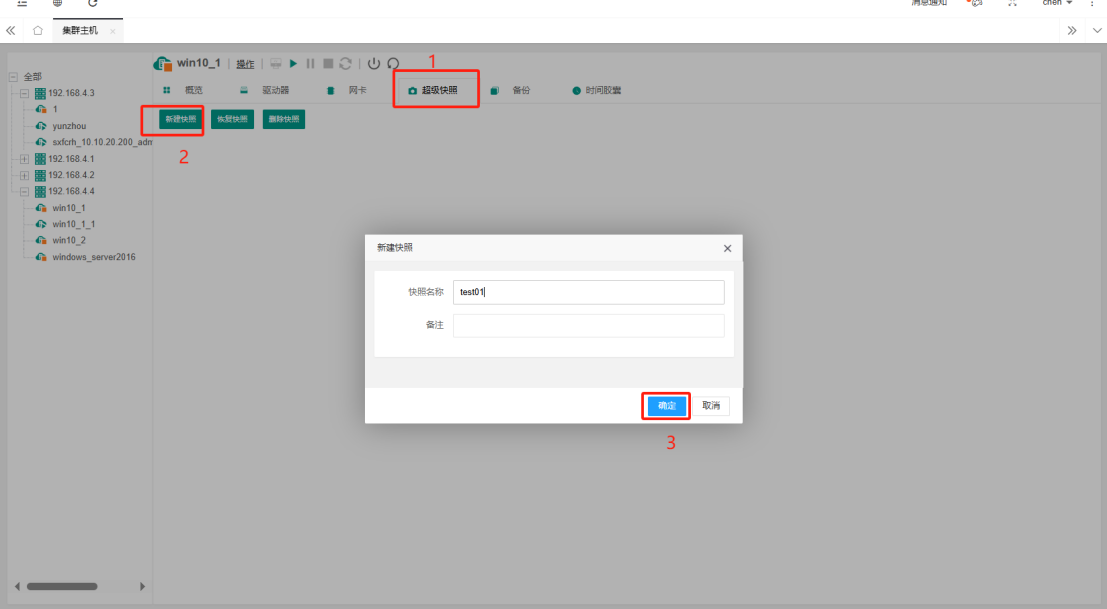Click the Play button to start win10_1
1107x609 pixels.
click(294, 64)
